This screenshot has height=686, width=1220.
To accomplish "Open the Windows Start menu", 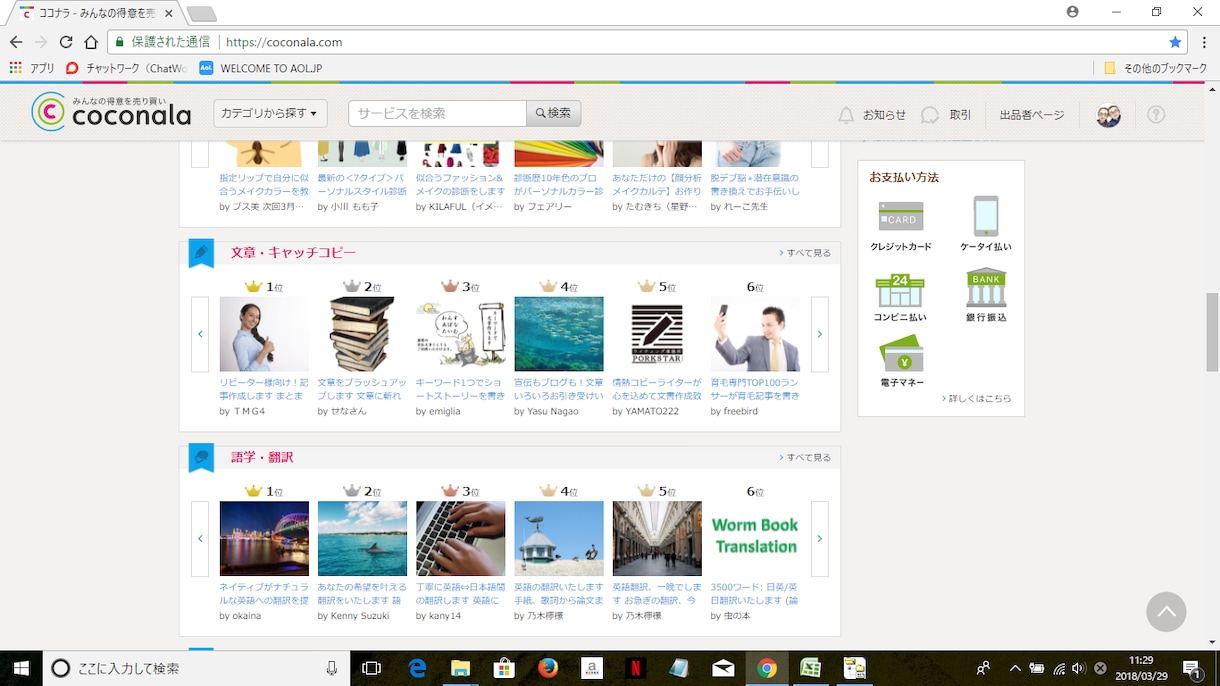I will tap(21, 668).
